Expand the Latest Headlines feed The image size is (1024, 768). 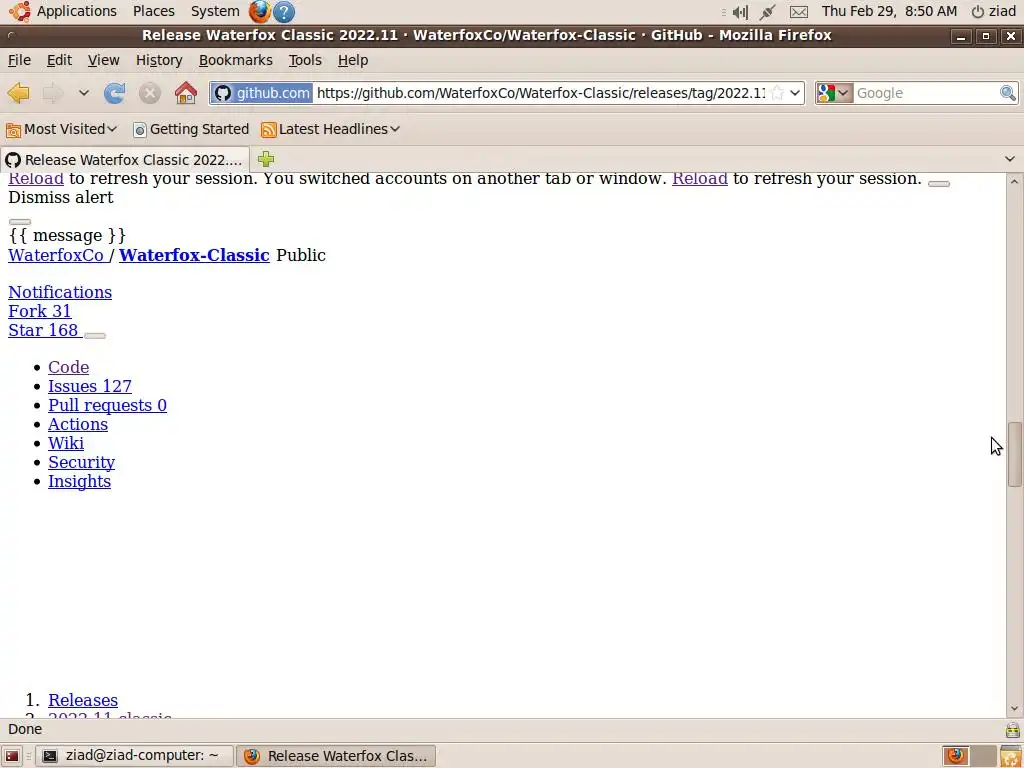click(330, 129)
